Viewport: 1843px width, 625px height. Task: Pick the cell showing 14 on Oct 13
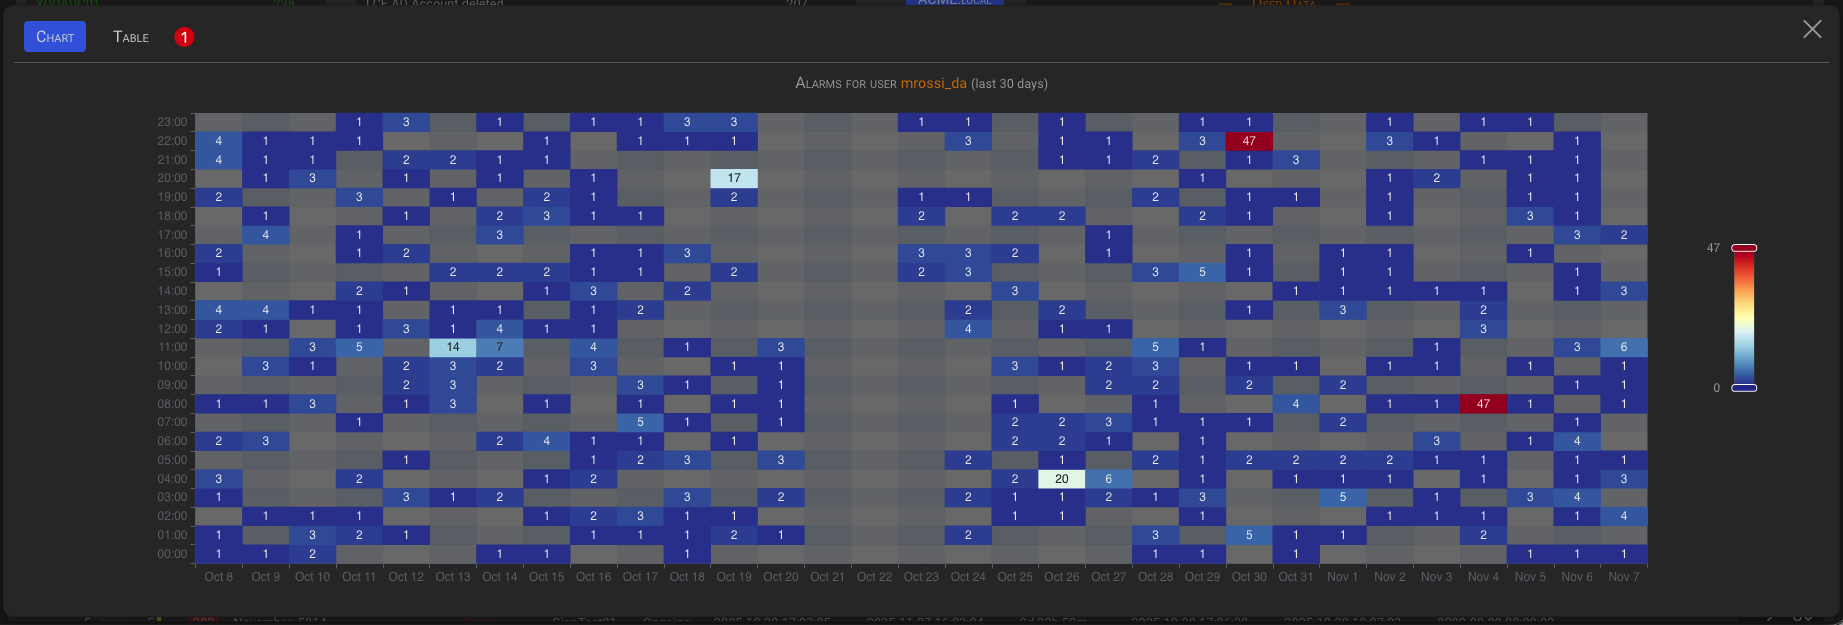(x=453, y=347)
